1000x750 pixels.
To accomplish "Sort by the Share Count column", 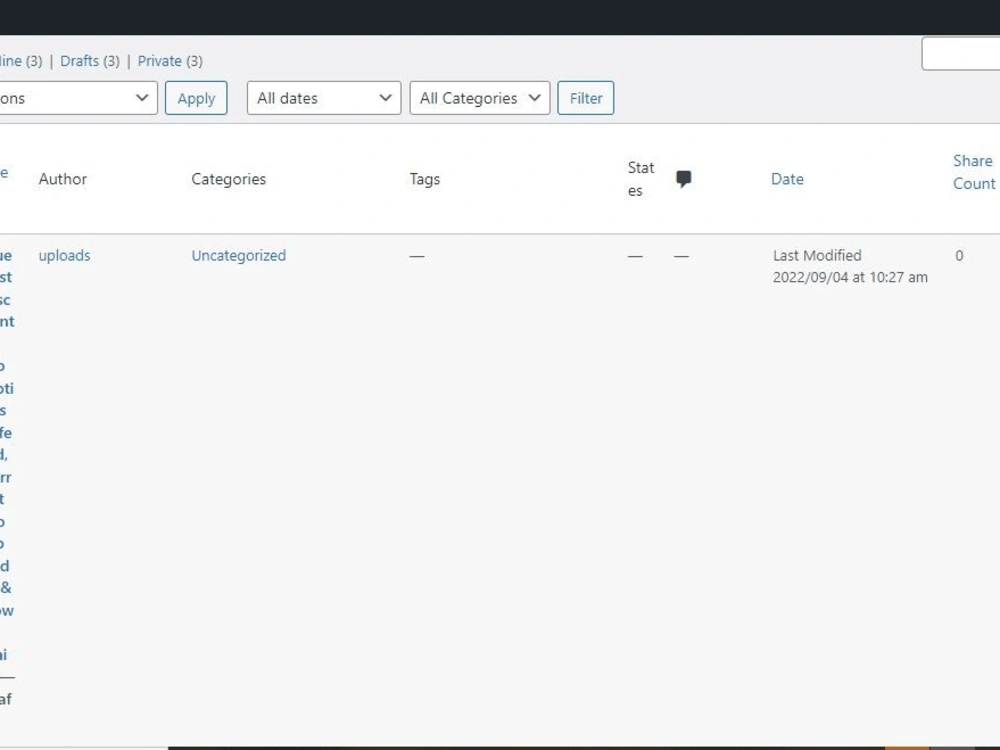I will coord(974,172).
